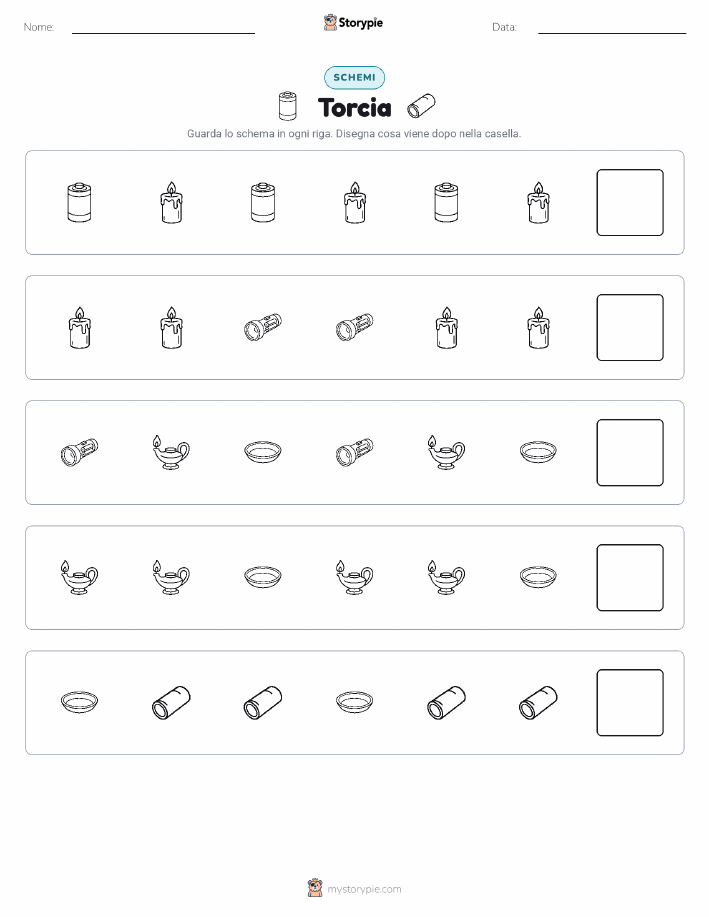
Task: Click the second oil lamp in row four
Action: 171,577
